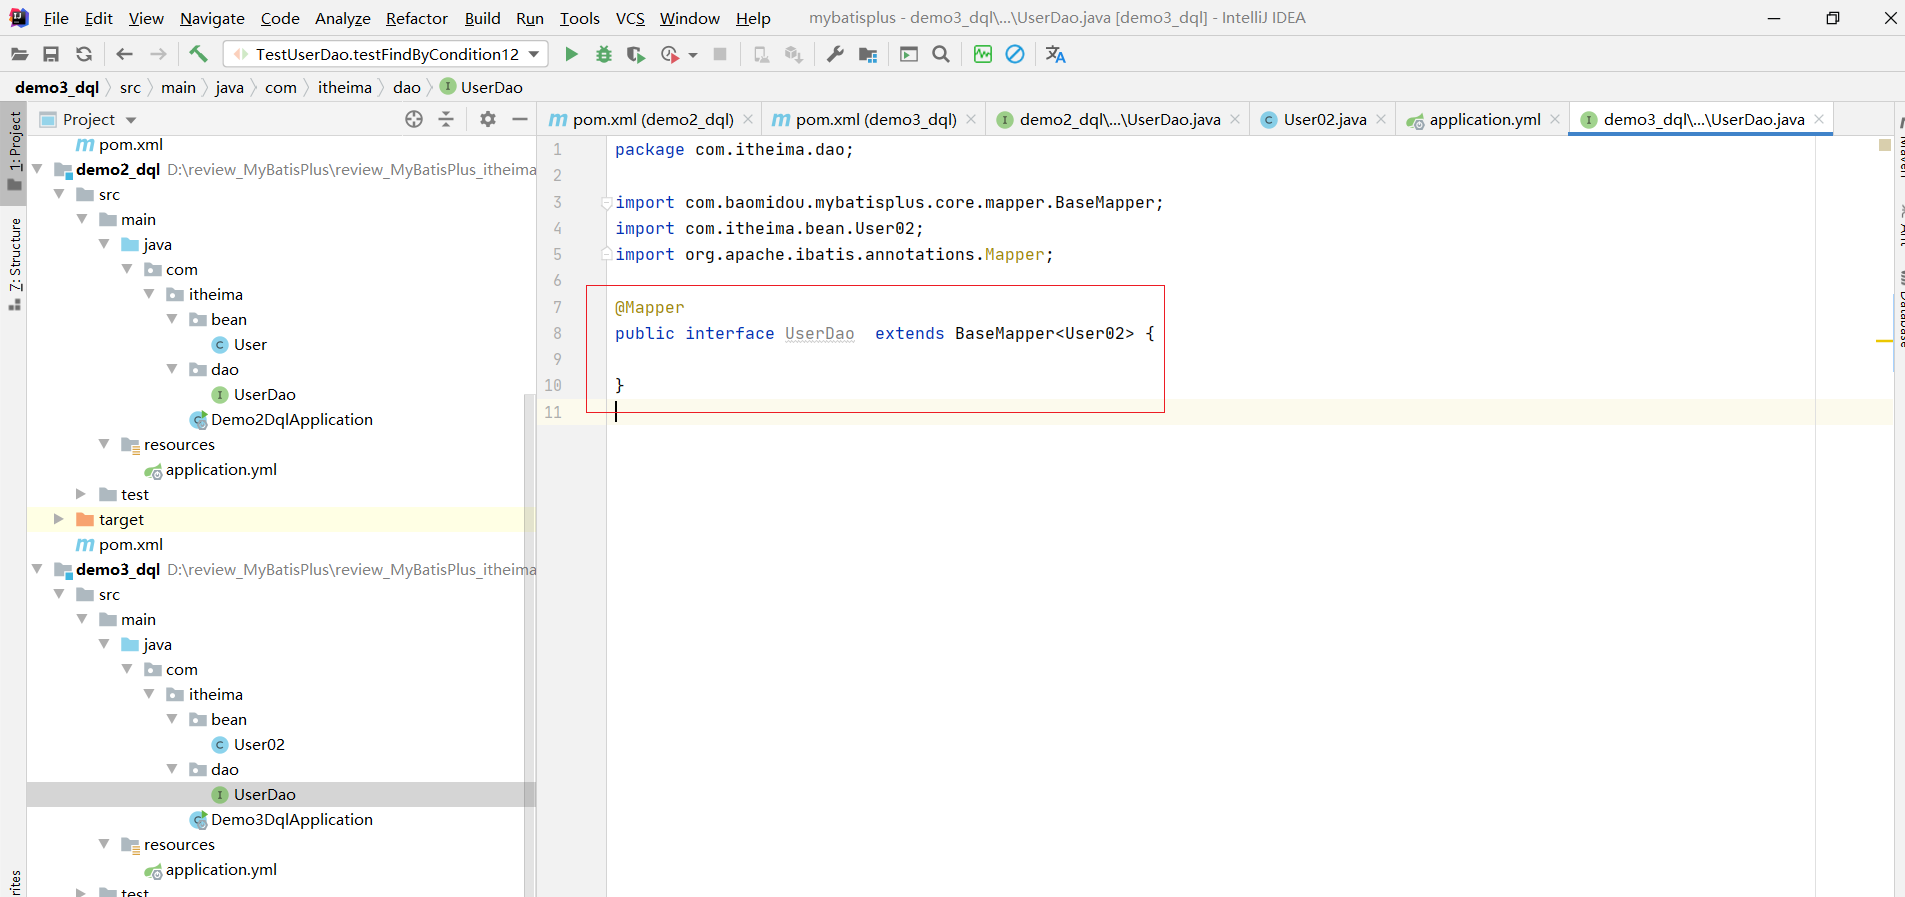Image resolution: width=1905 pixels, height=897 pixels.
Task: Run the selected configuration with green play button
Action: click(x=571, y=54)
